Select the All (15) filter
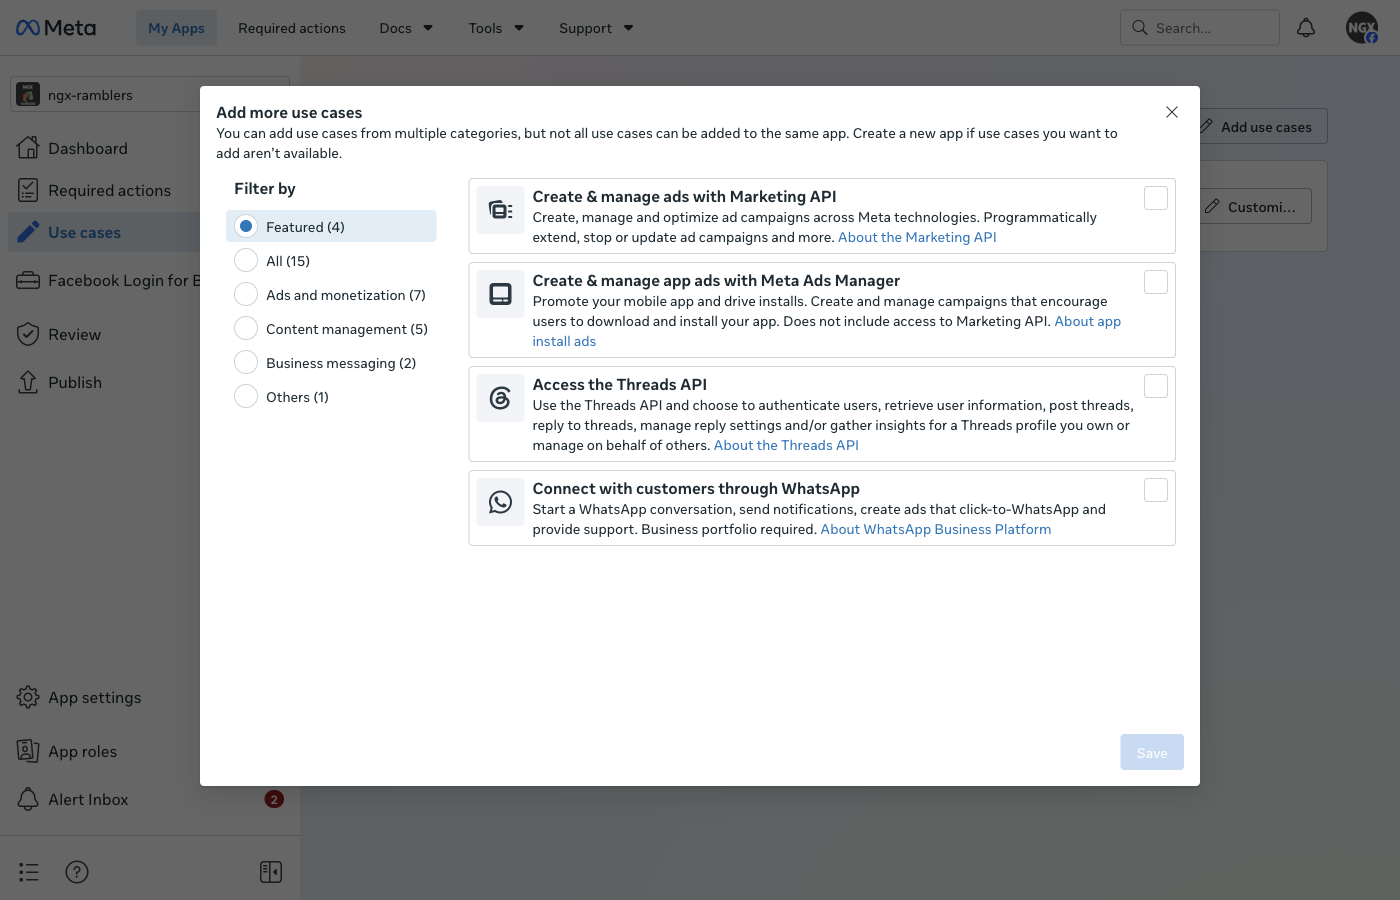This screenshot has height=900, width=1400. pyautogui.click(x=331, y=261)
